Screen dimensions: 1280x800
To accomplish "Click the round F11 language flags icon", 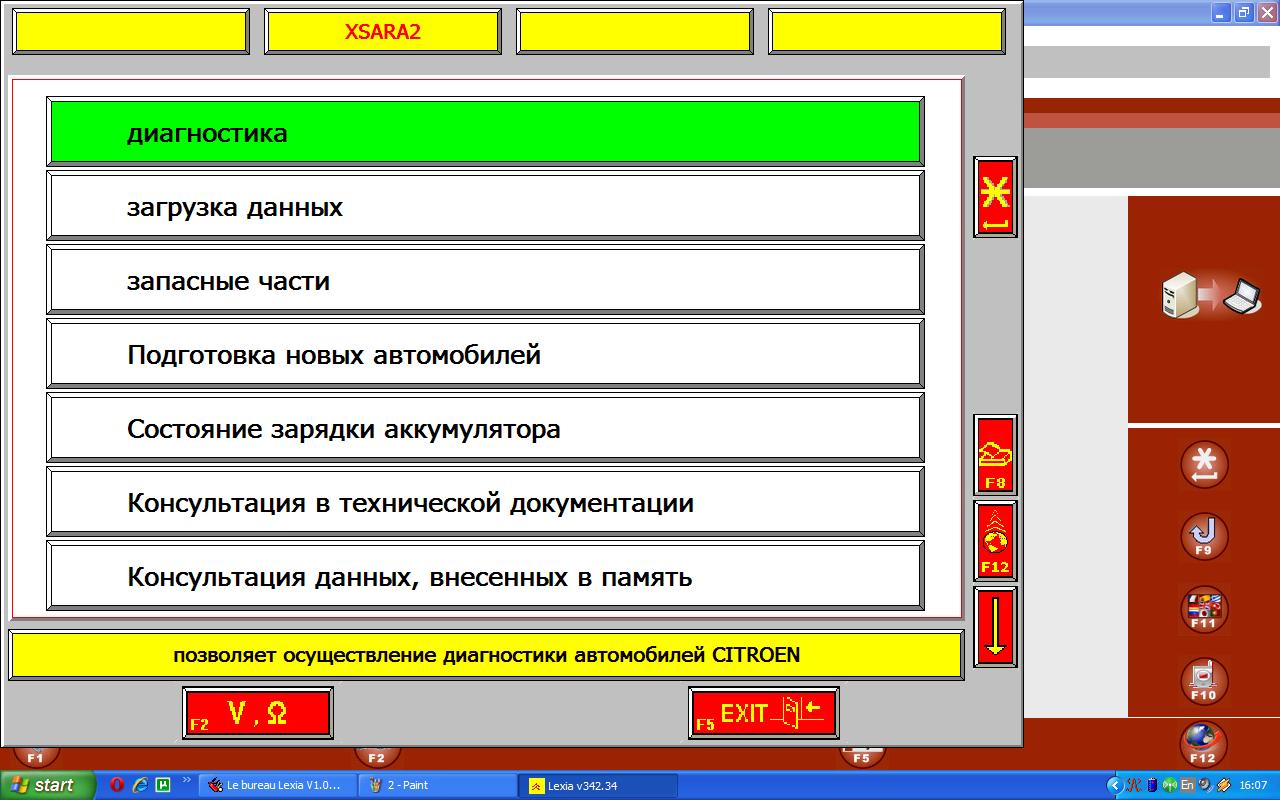I will [1204, 610].
